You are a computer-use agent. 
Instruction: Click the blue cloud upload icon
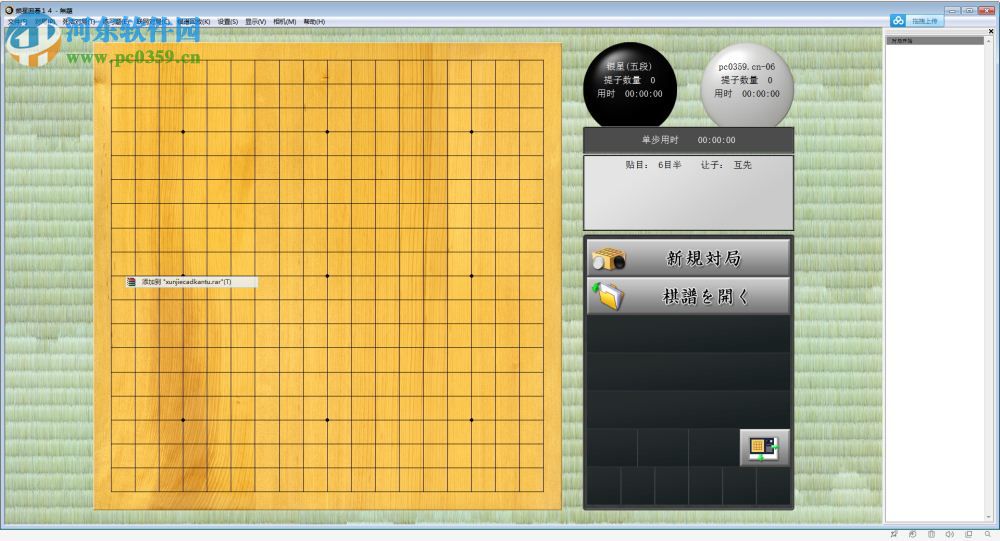(898, 20)
